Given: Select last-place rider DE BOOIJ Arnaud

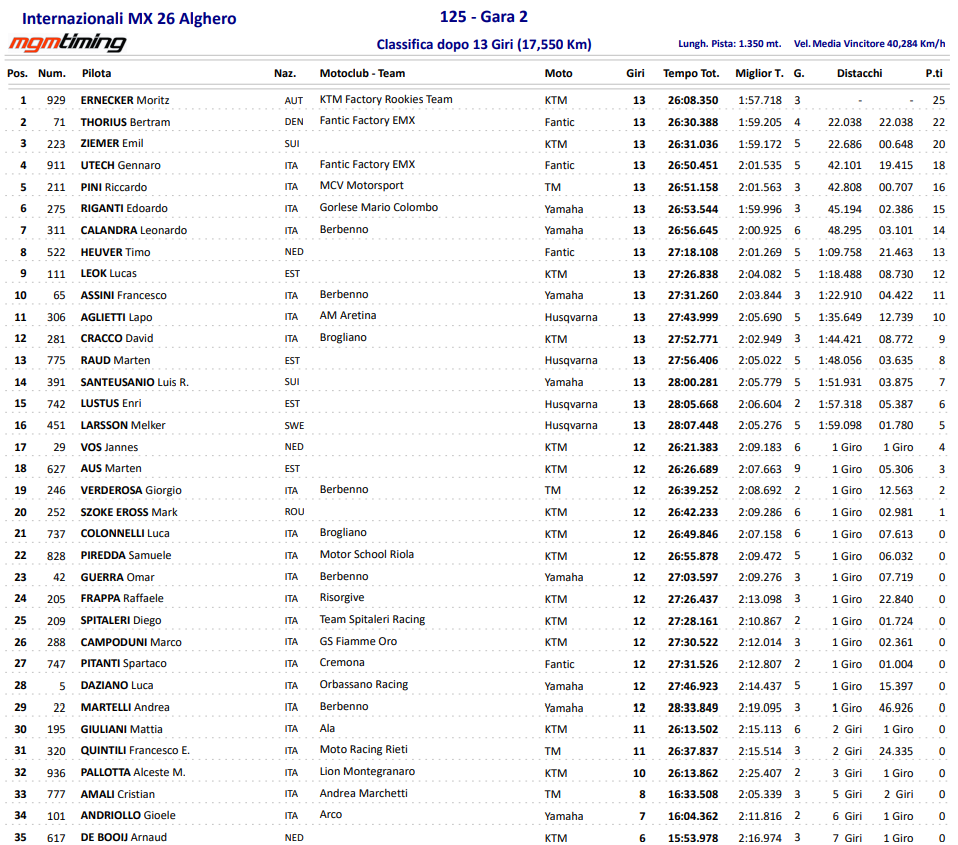Looking at the screenshot, I should 123,837.
